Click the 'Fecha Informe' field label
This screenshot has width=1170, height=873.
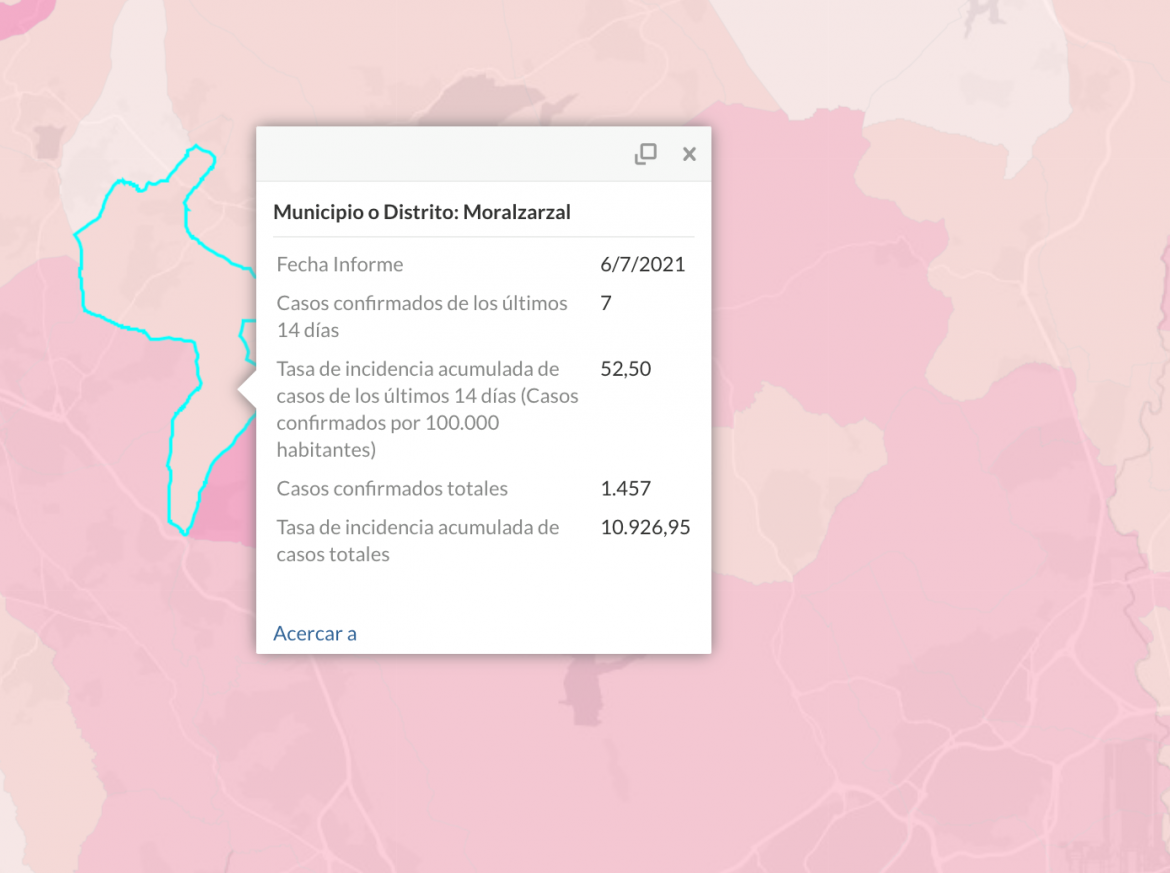click(x=340, y=264)
